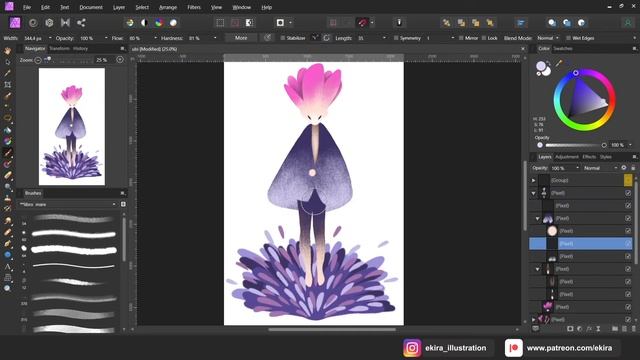The height and width of the screenshot is (360, 640).
Task: Open the Export persona share icon
Action: 81,23
